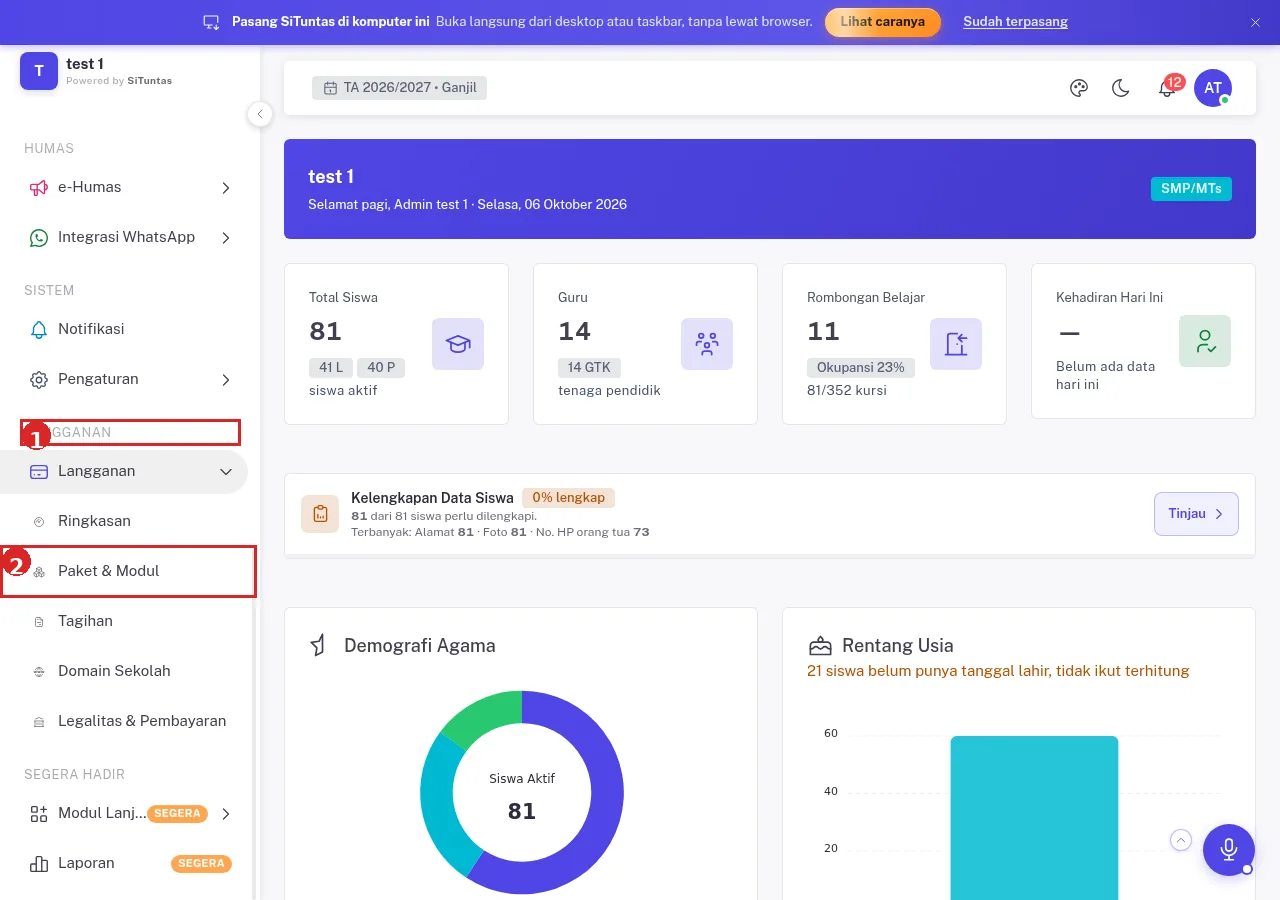This screenshot has height=900, width=1280.
Task: Click the user-check icon in Kehadiran Hari Ini
Action: coord(1205,341)
